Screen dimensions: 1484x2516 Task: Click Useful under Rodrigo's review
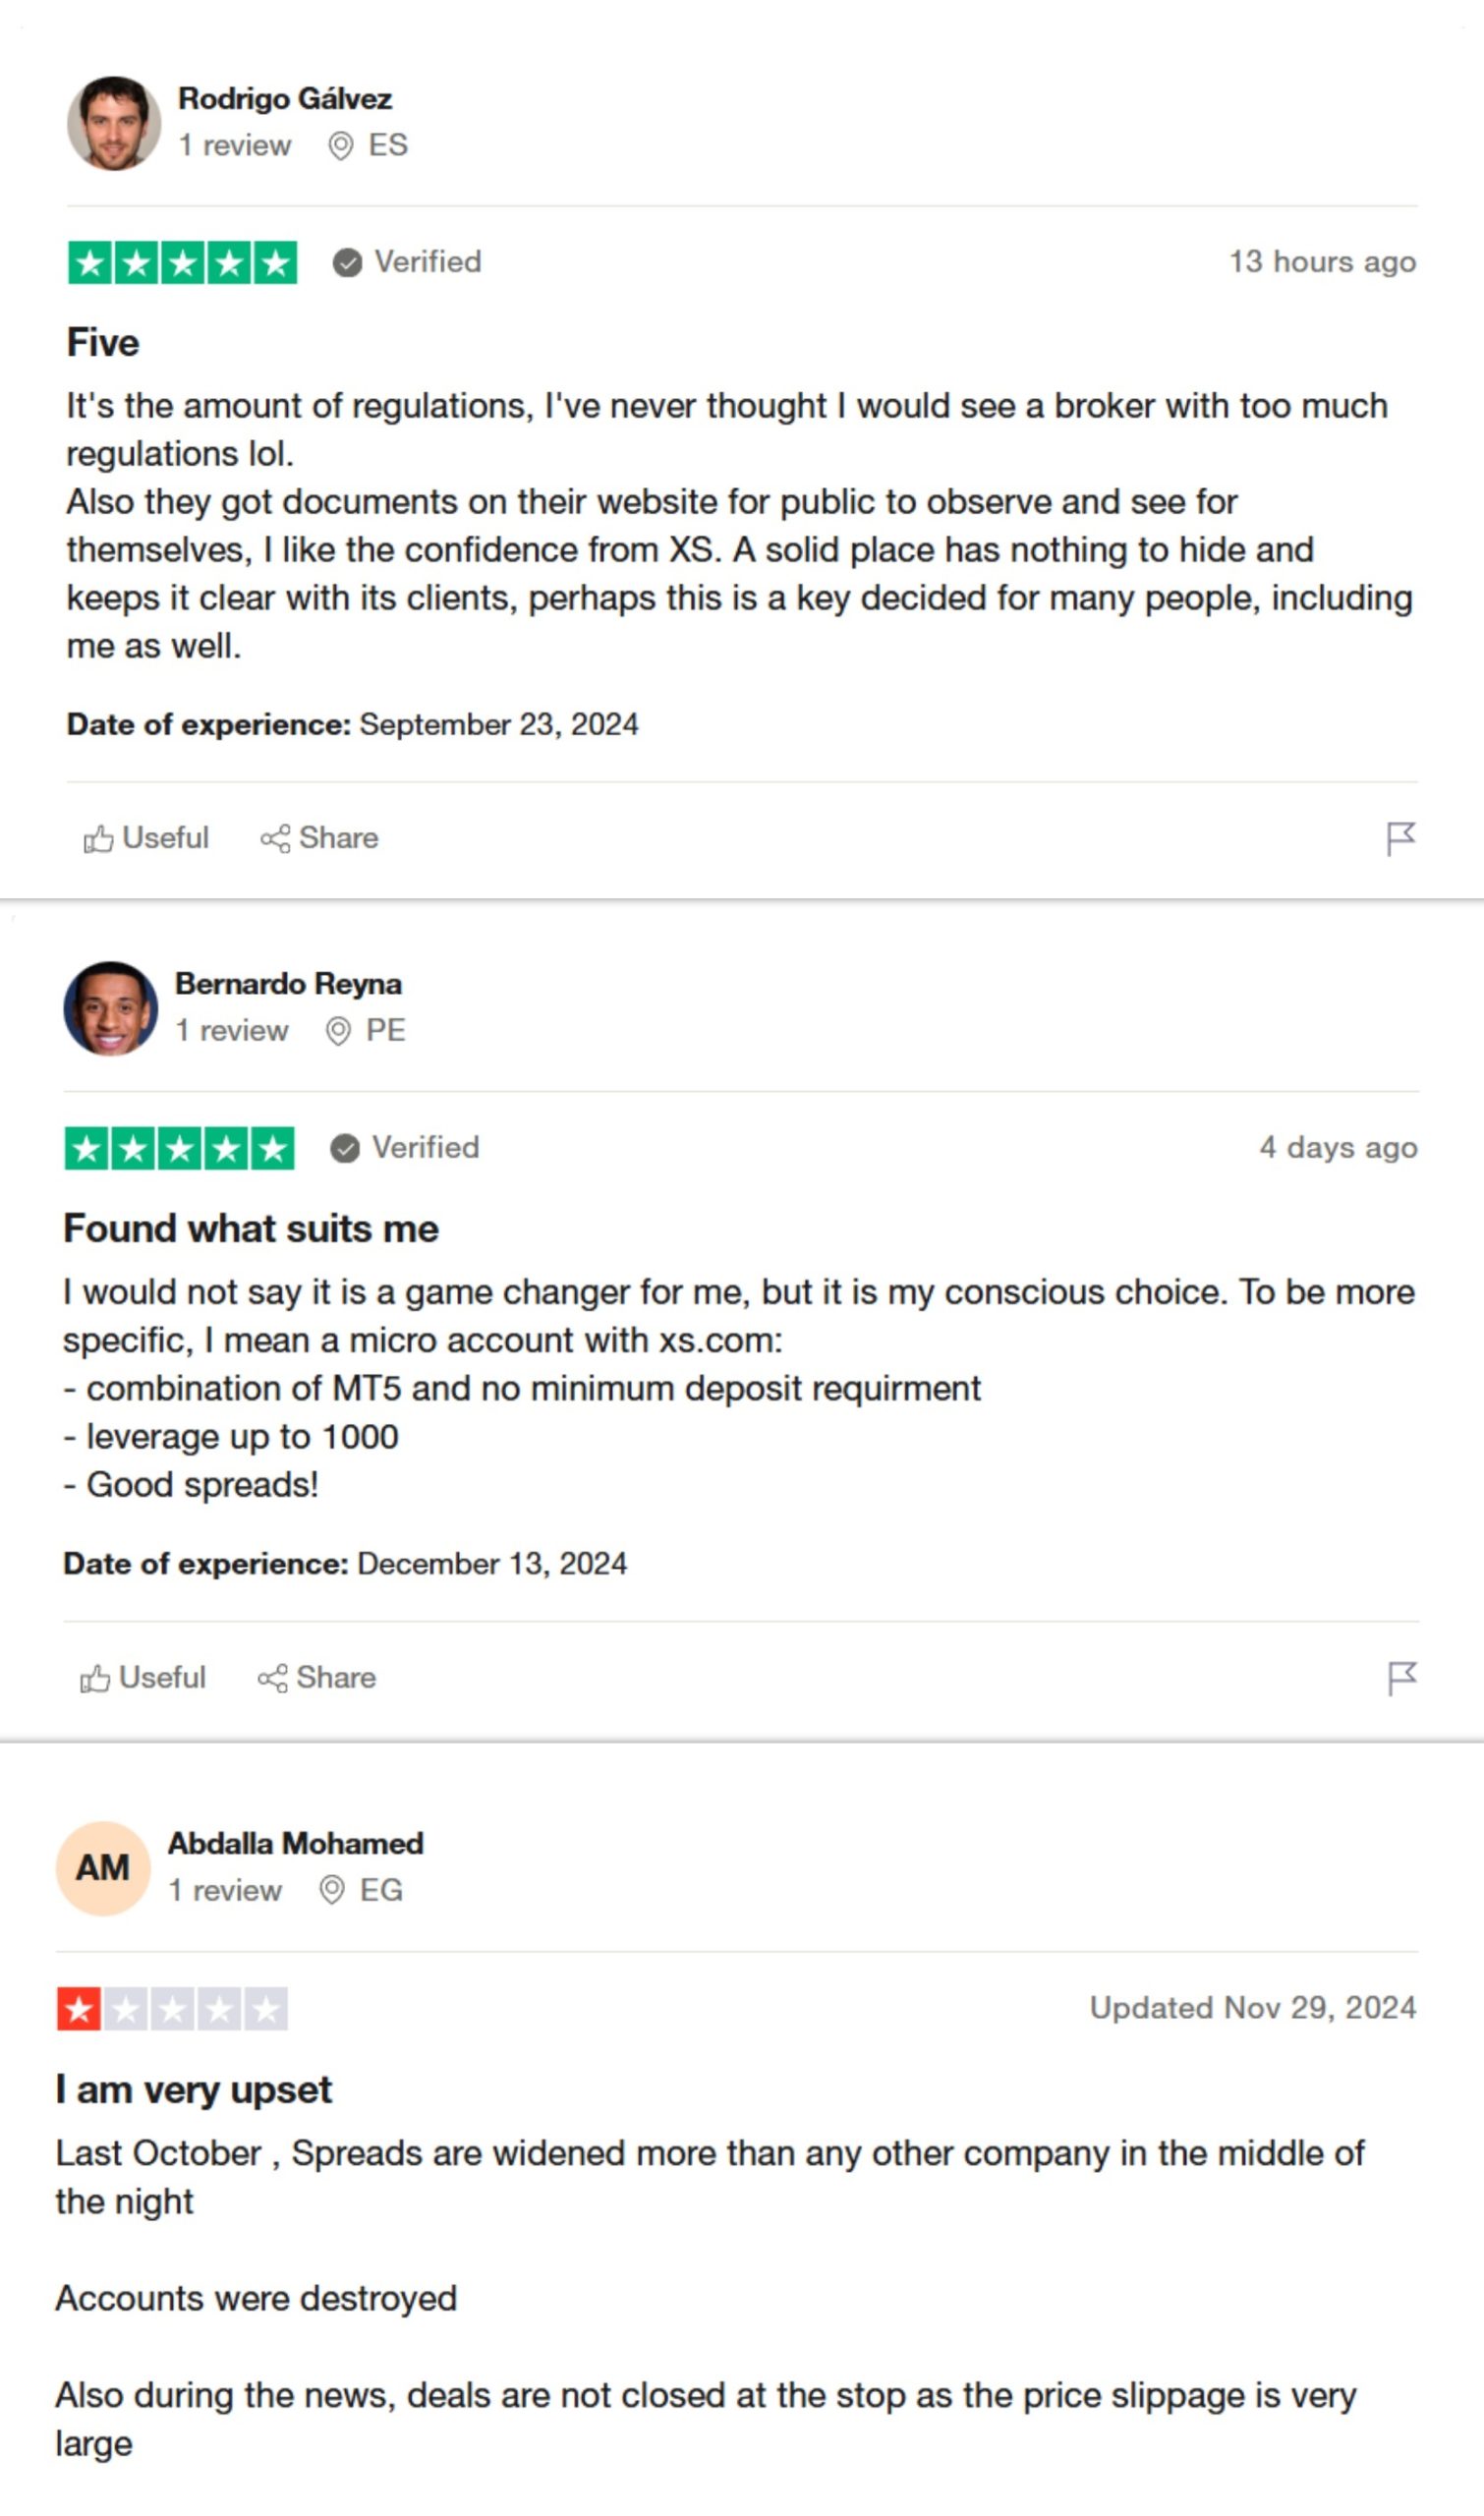click(x=146, y=838)
